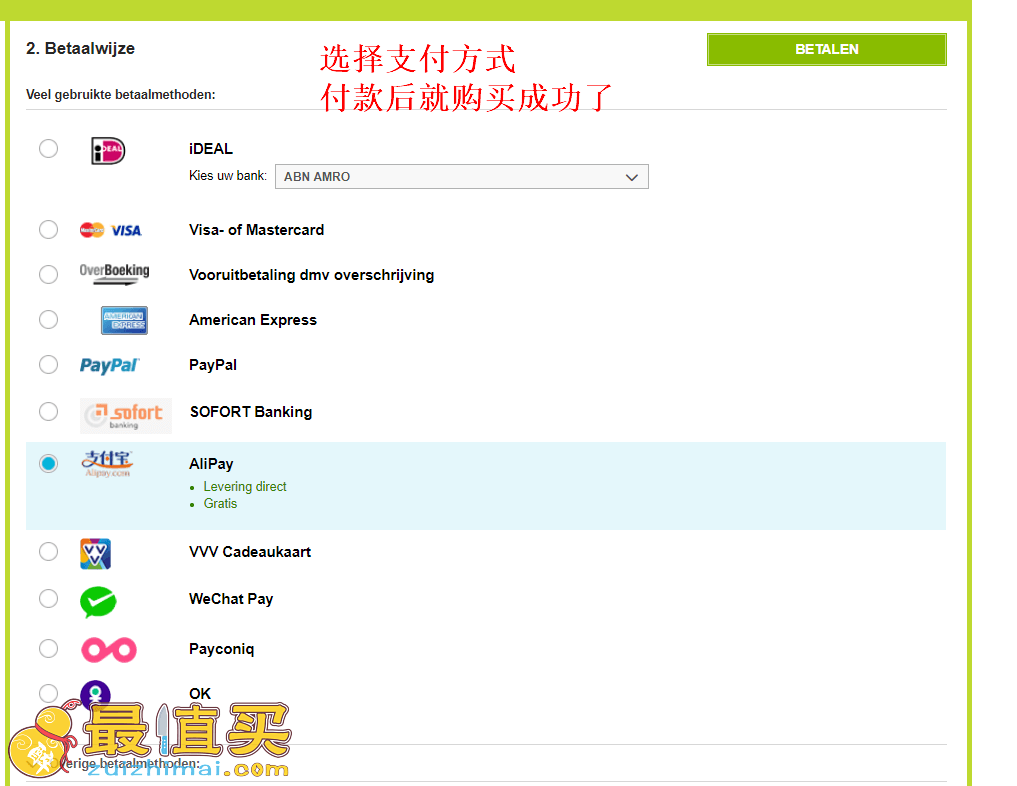Select the iDEAL radio button
This screenshot has width=1017, height=786.
48,149
